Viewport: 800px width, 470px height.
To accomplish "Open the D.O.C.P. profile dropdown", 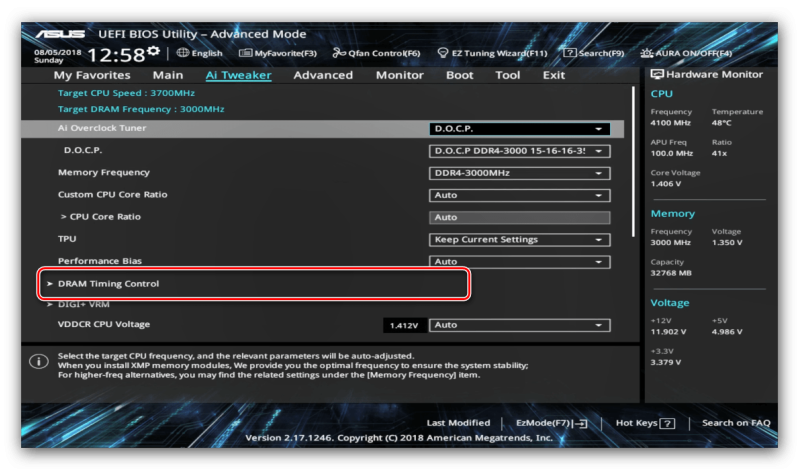I will pos(519,151).
